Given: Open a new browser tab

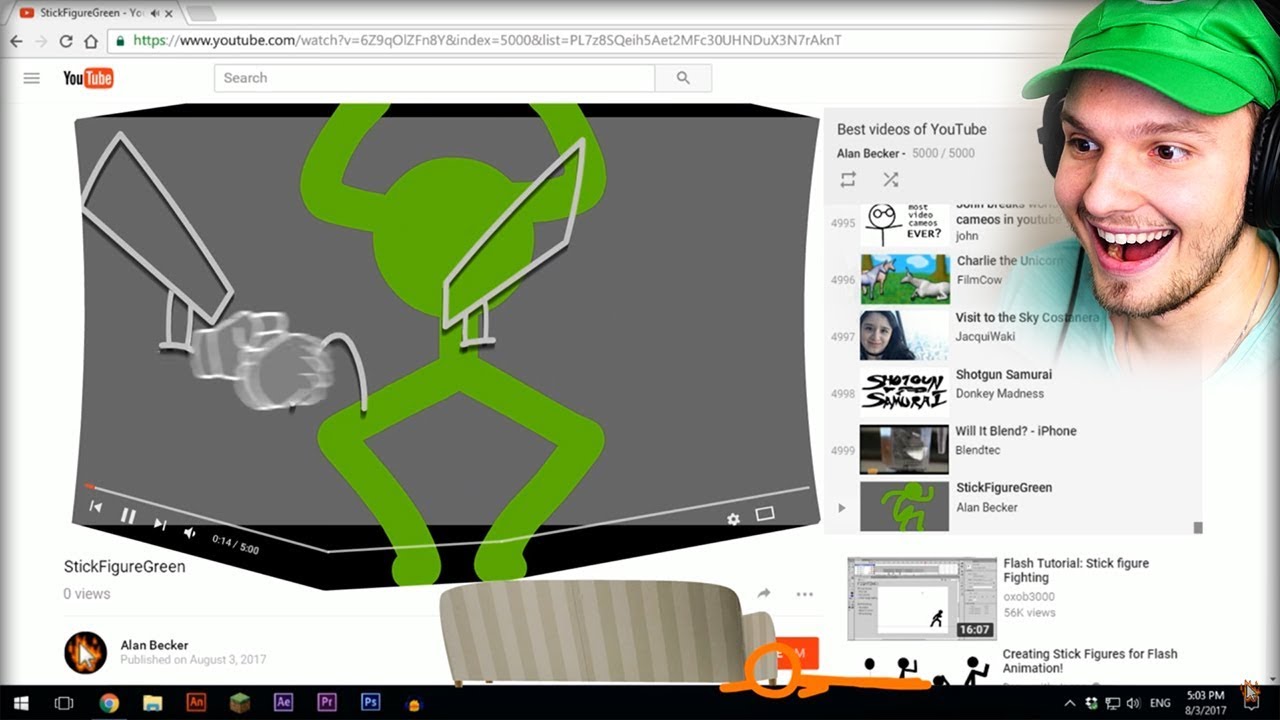Looking at the screenshot, I should point(201,13).
